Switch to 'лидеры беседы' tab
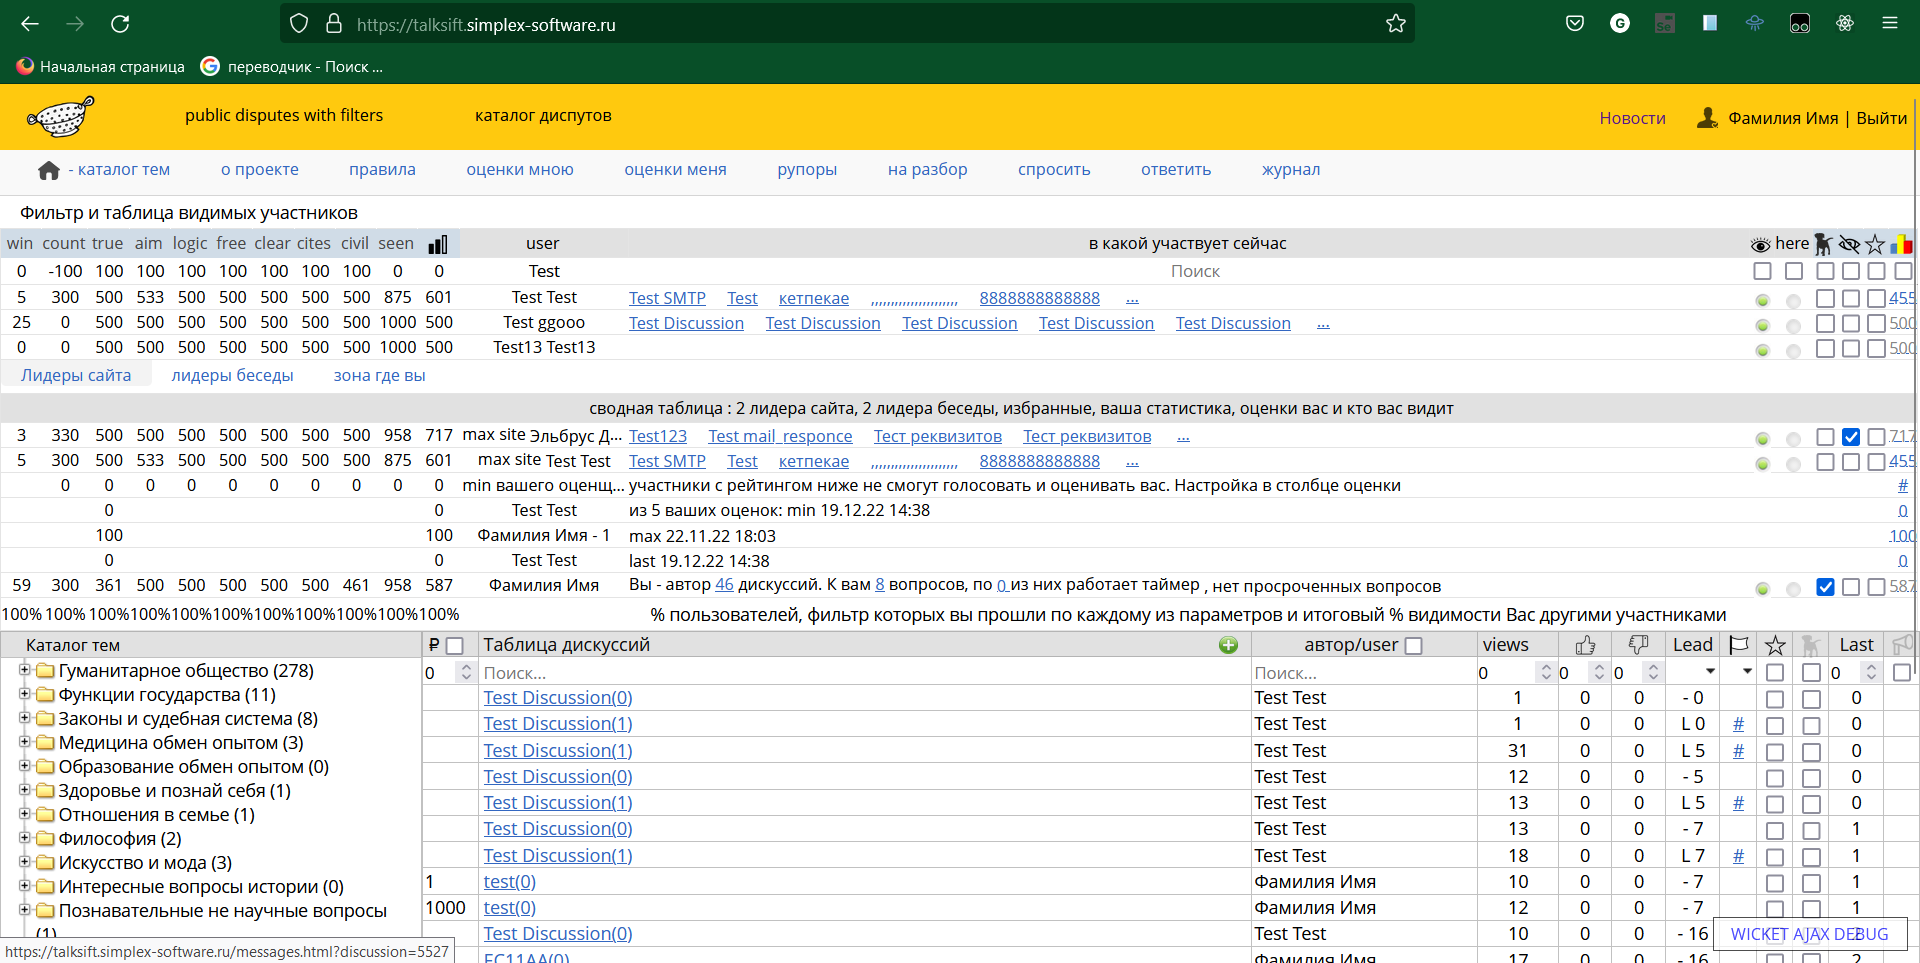Viewport: 1920px width, 963px height. pyautogui.click(x=232, y=376)
